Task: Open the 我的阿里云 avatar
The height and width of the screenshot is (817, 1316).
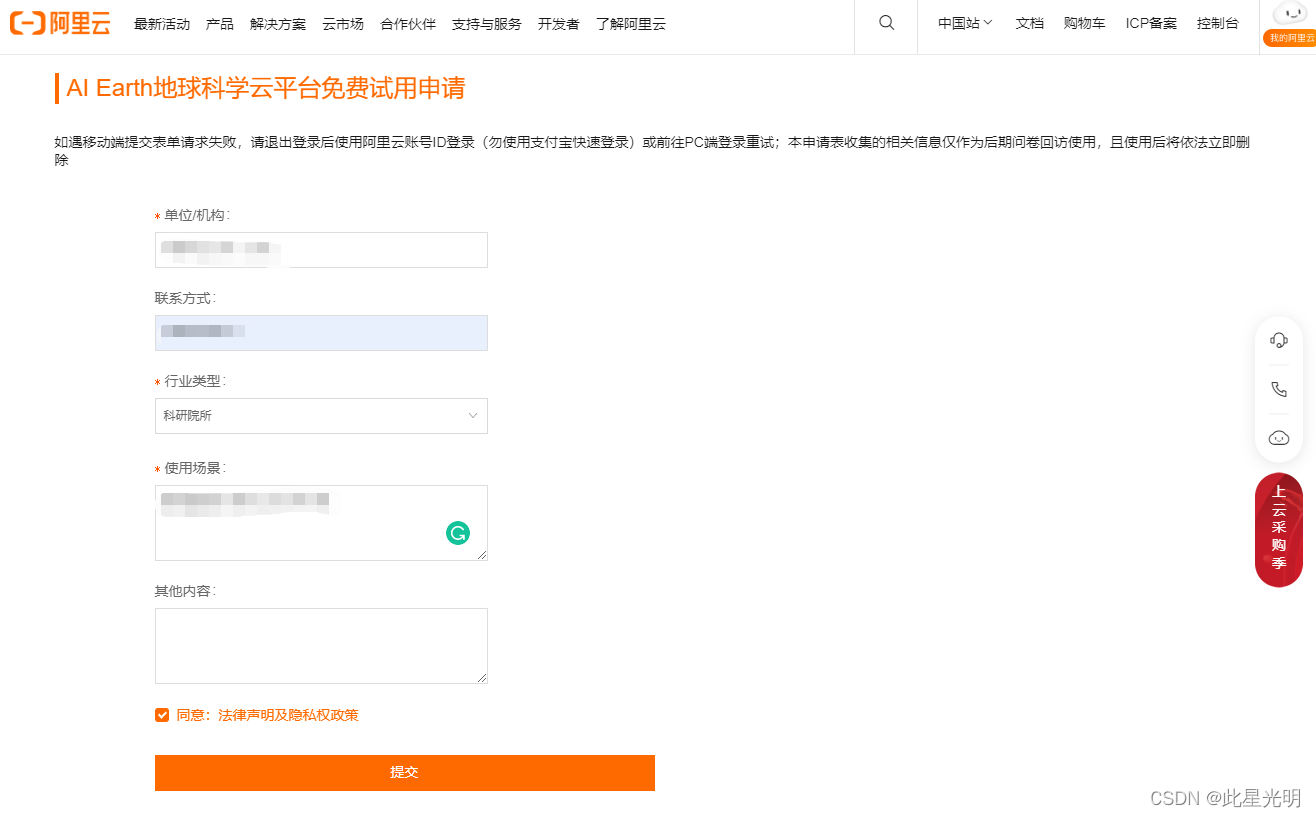Action: 1289,24
